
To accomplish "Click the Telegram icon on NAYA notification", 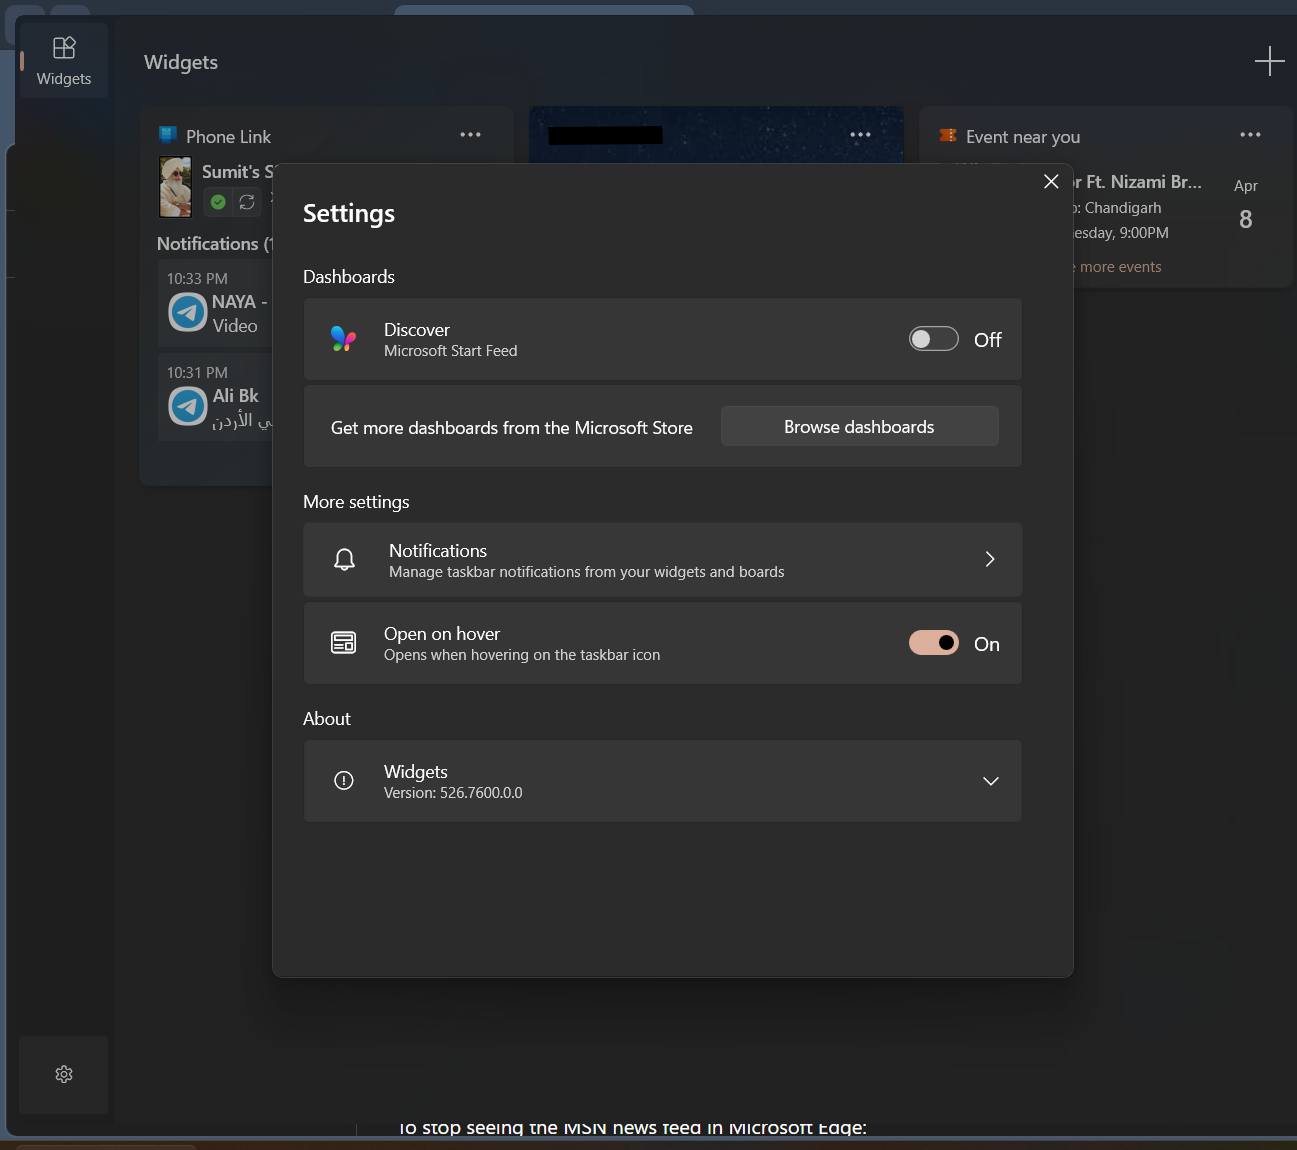I will [187, 313].
